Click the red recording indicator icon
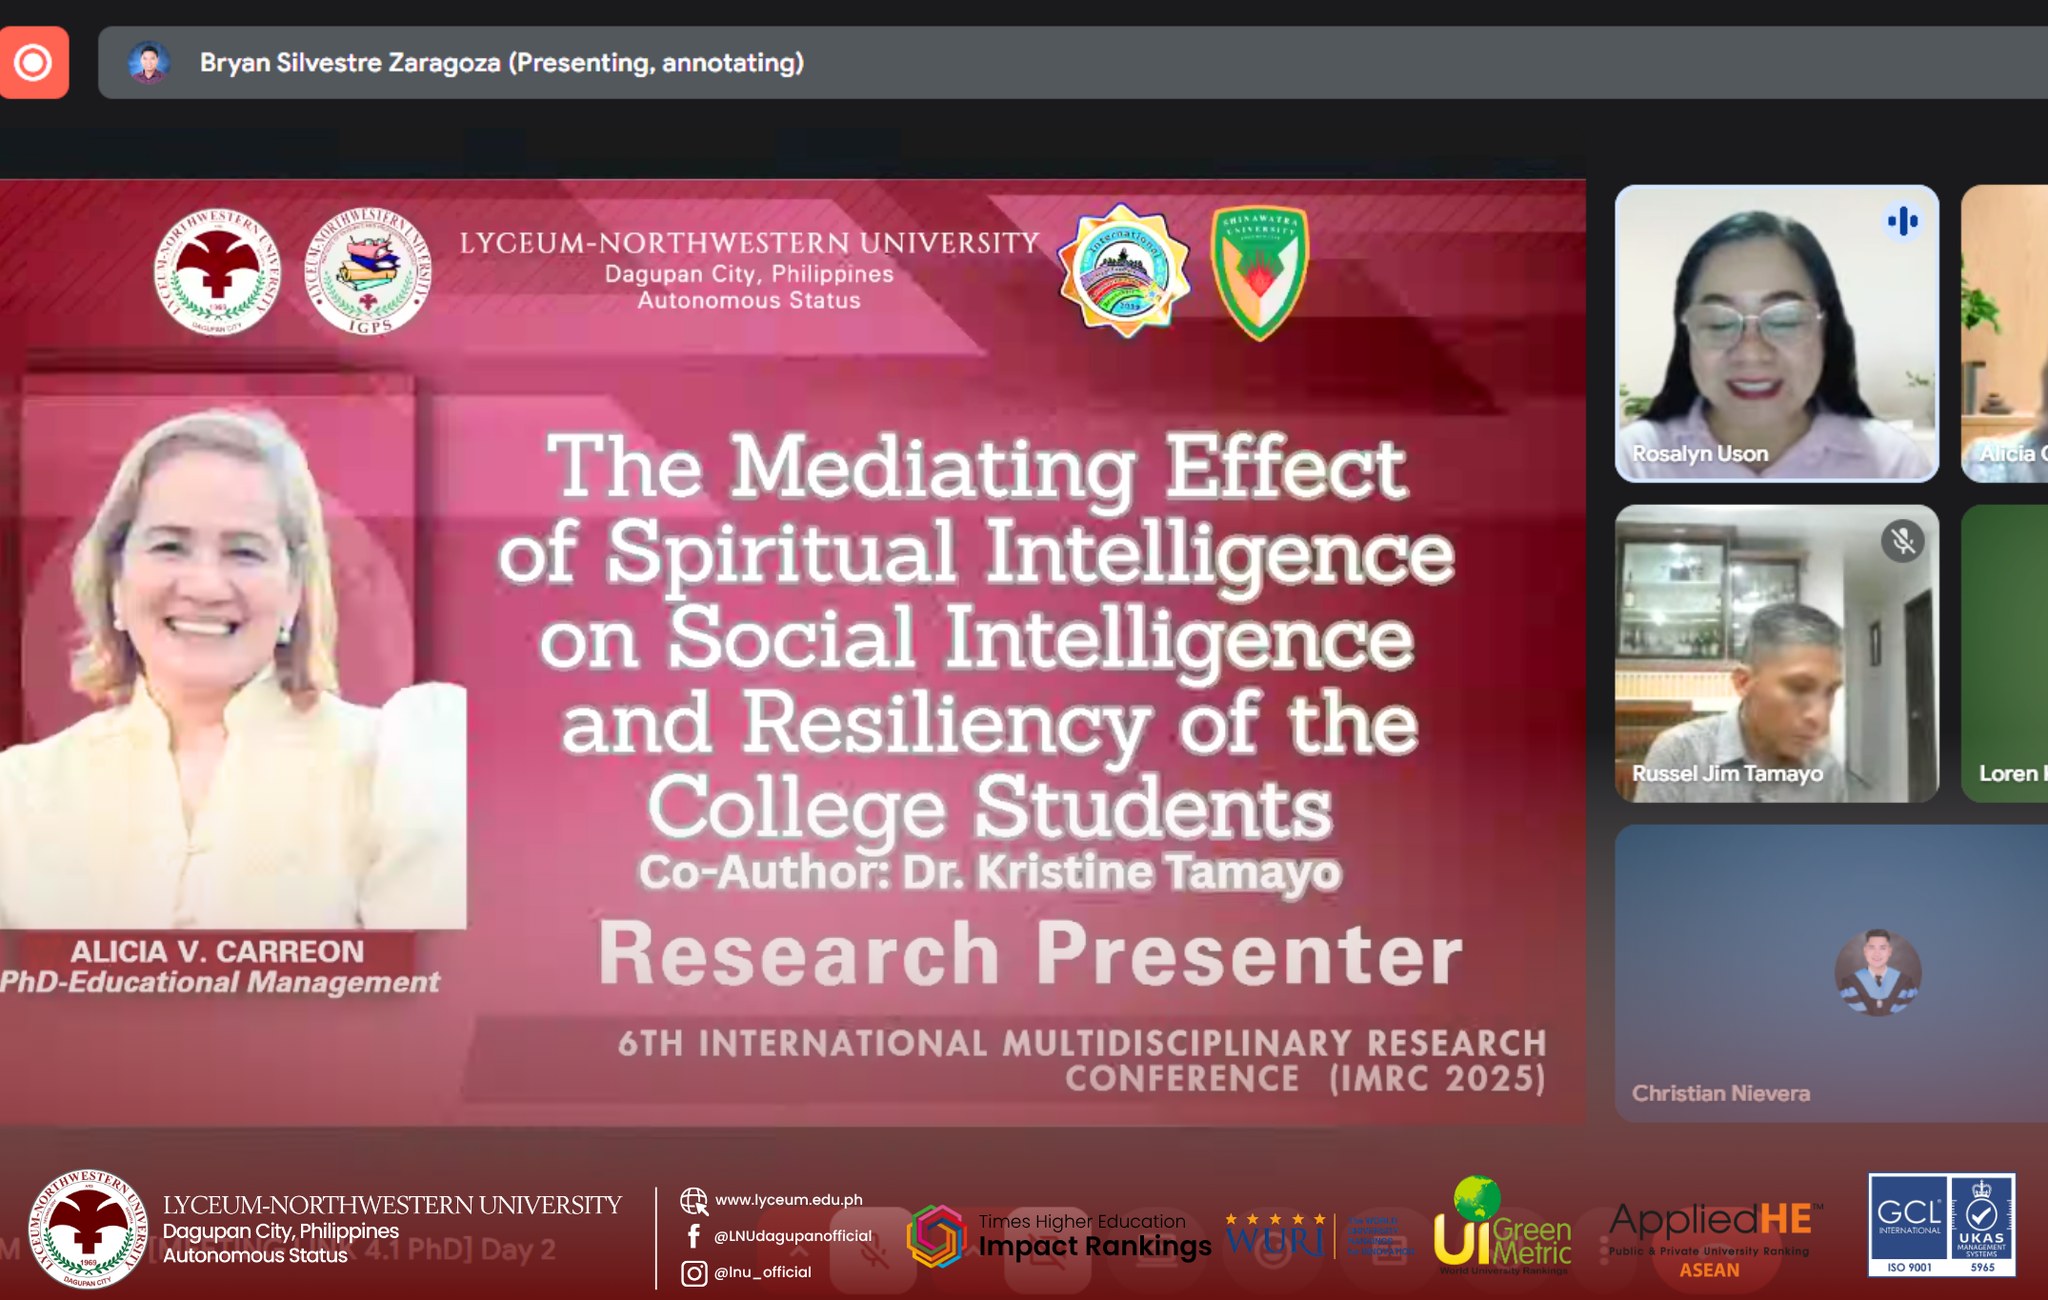Screen dimensions: 2048x1300 [33, 62]
